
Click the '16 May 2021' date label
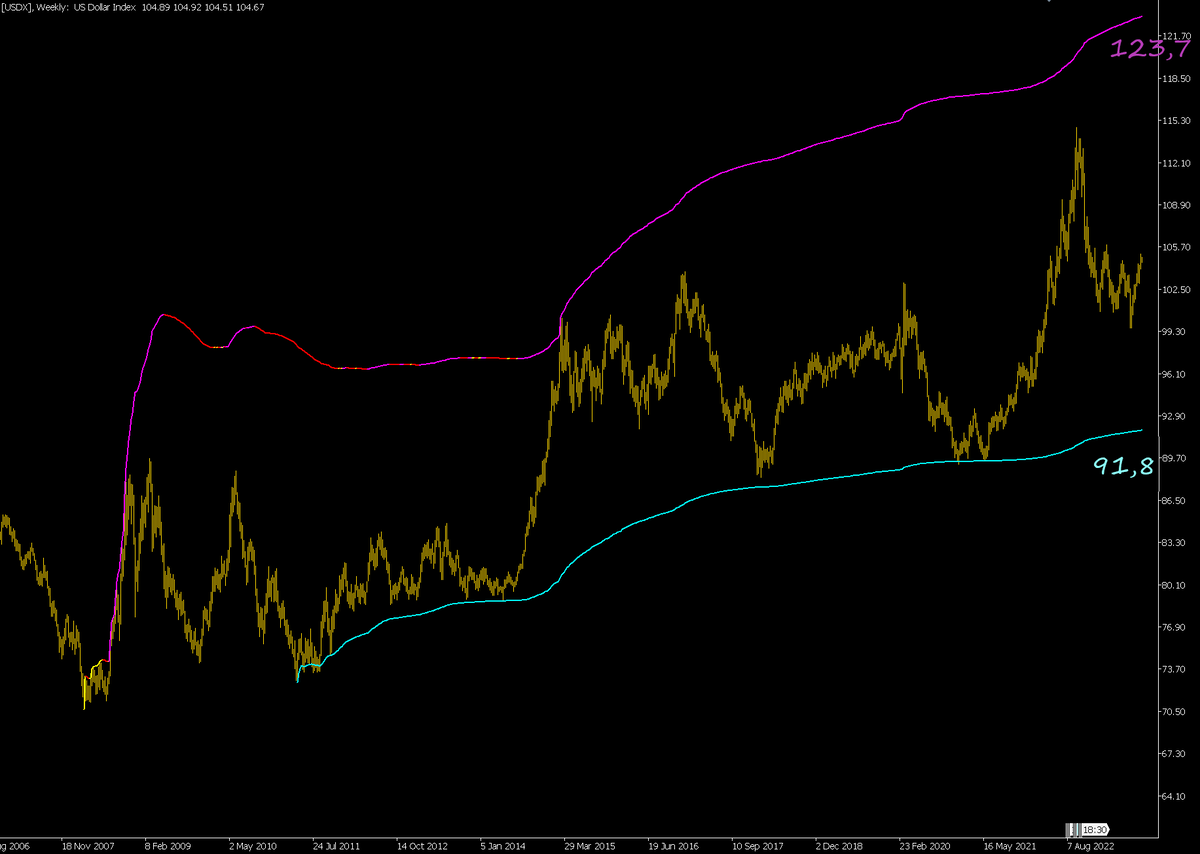[x=1011, y=846]
